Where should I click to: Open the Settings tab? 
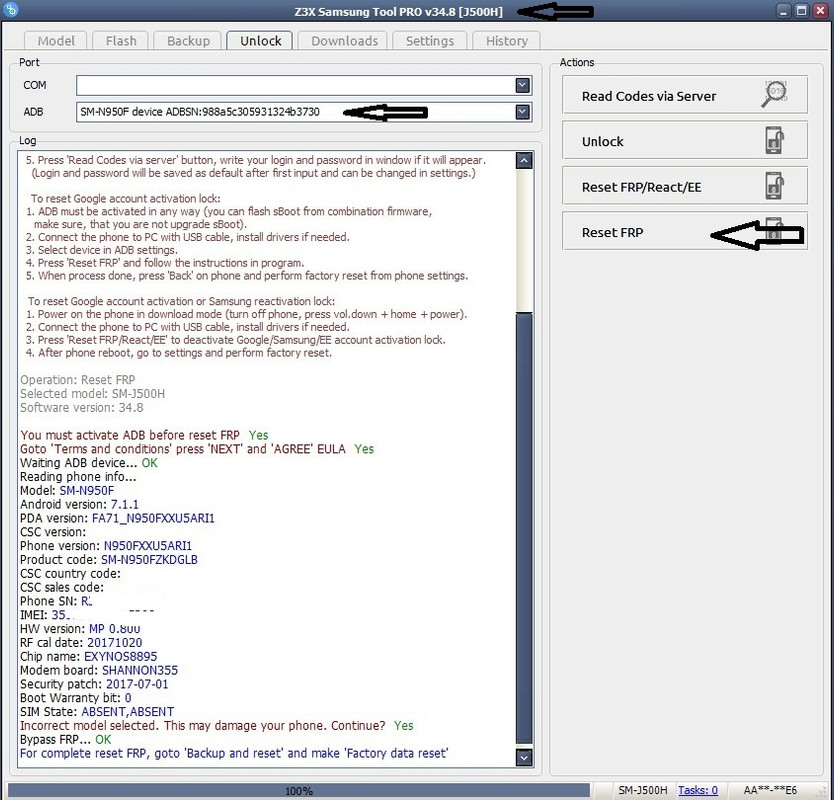[430, 41]
